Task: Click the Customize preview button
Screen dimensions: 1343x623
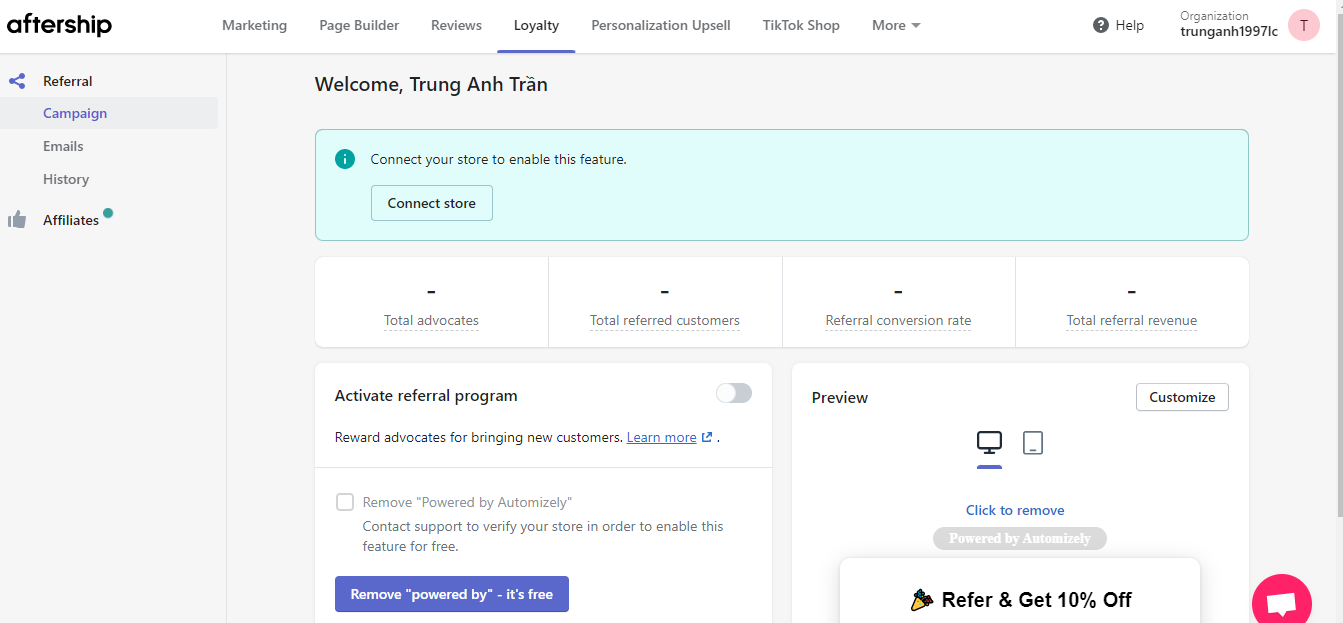Action: [1182, 397]
